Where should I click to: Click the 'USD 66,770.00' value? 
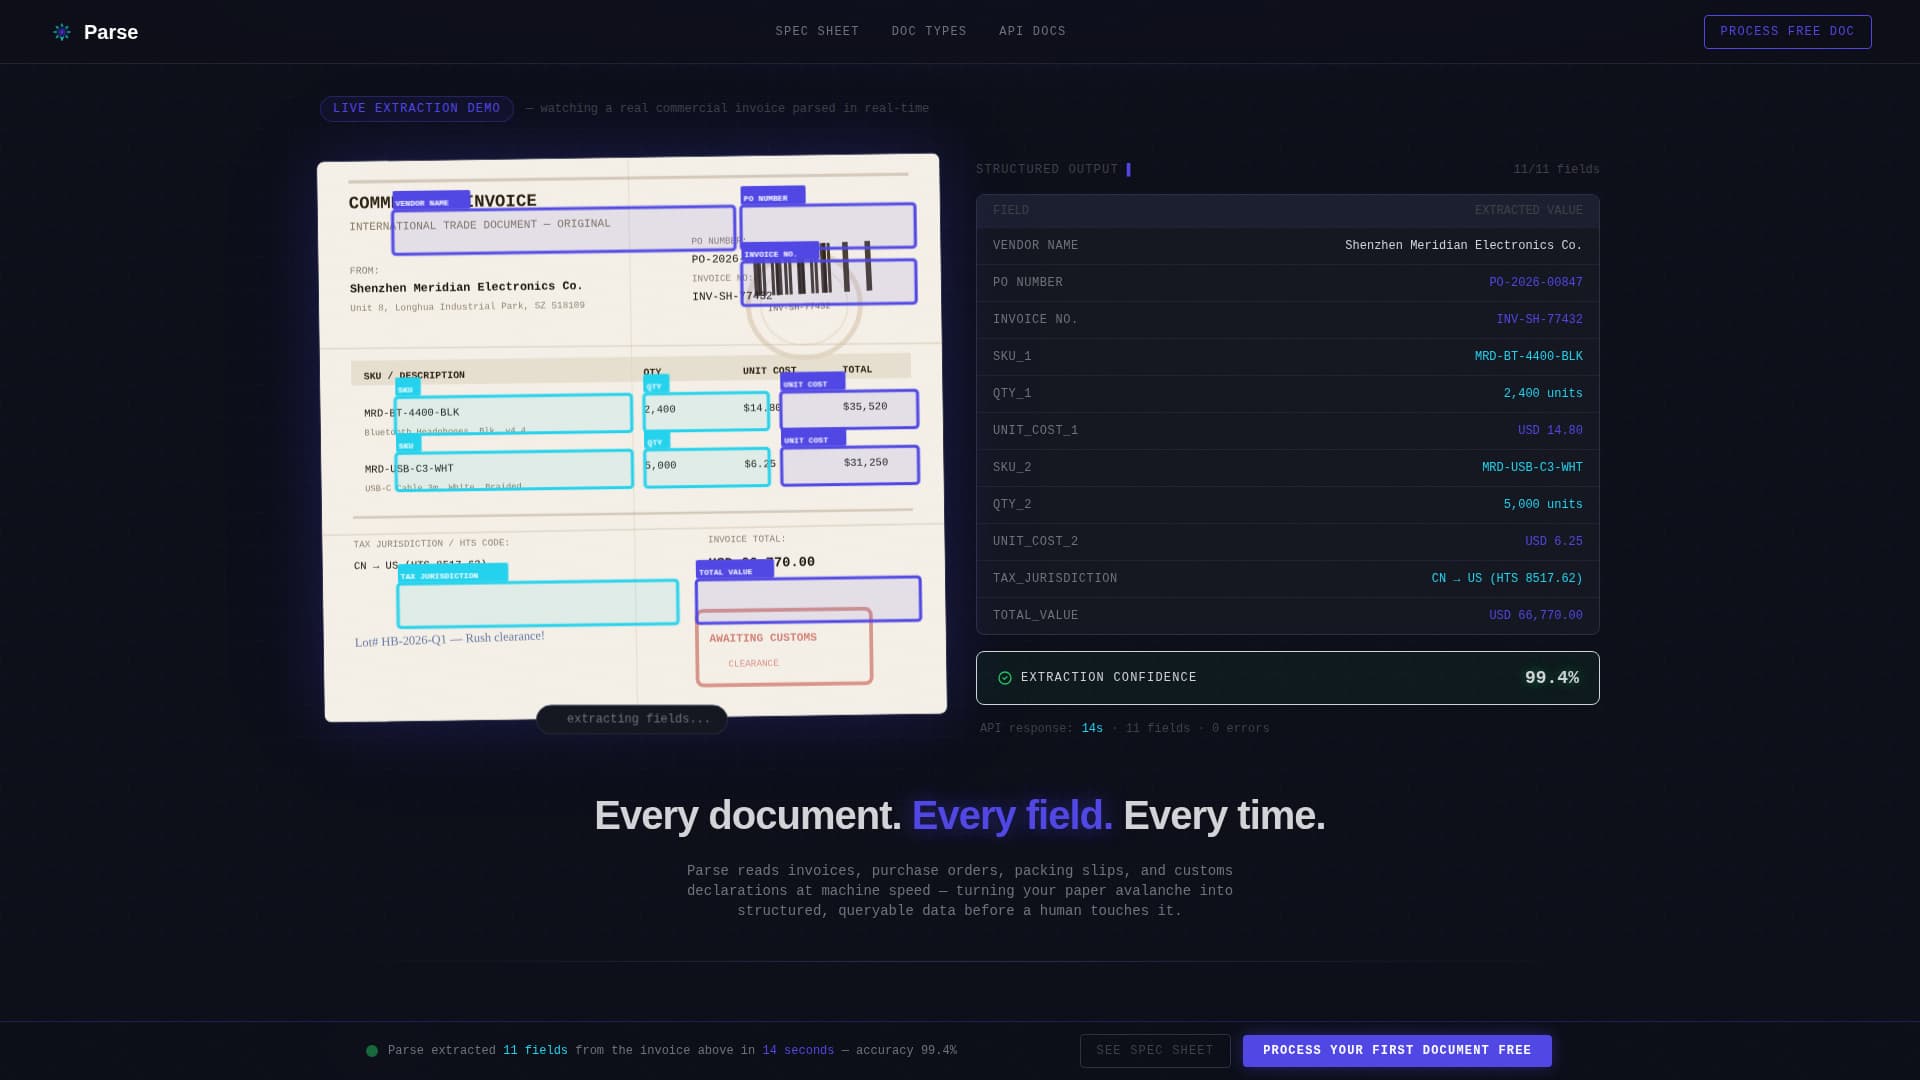coord(1535,616)
